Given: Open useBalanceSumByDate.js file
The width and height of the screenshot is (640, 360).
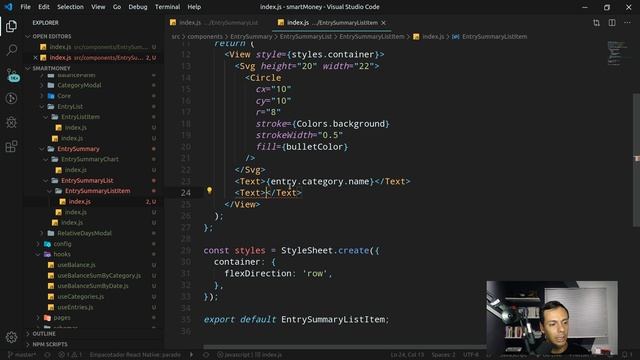Looking at the screenshot, I should (x=94, y=286).
